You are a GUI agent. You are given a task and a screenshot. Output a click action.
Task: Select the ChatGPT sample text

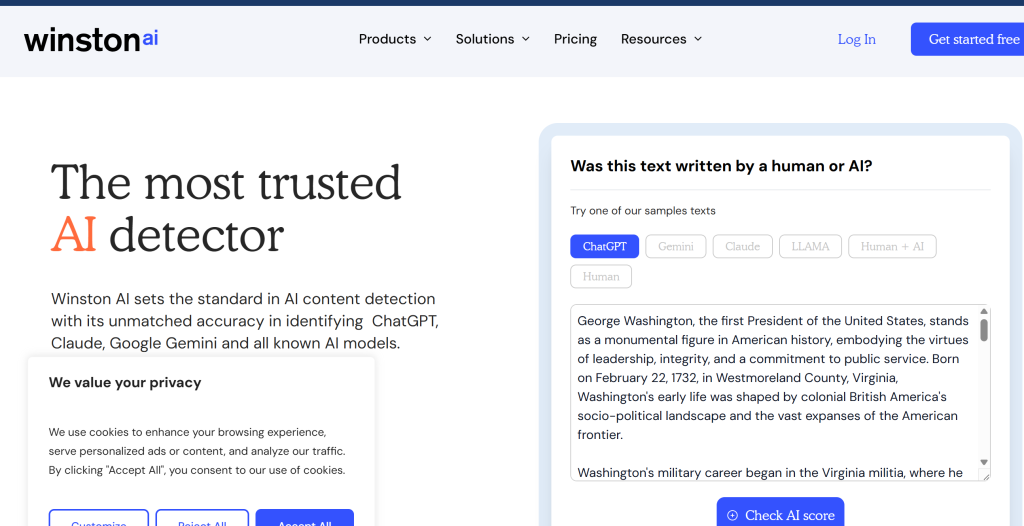pyautogui.click(x=604, y=246)
